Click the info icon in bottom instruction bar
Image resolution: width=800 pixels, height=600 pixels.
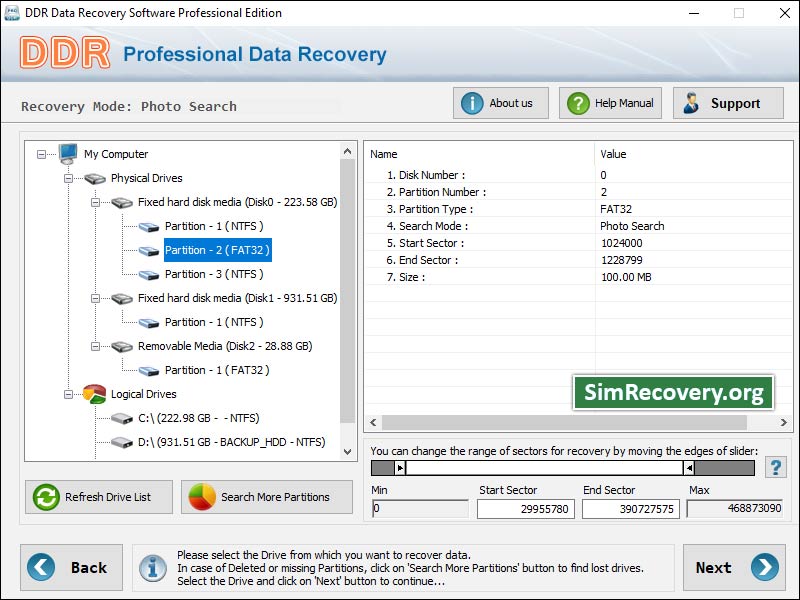[x=152, y=568]
